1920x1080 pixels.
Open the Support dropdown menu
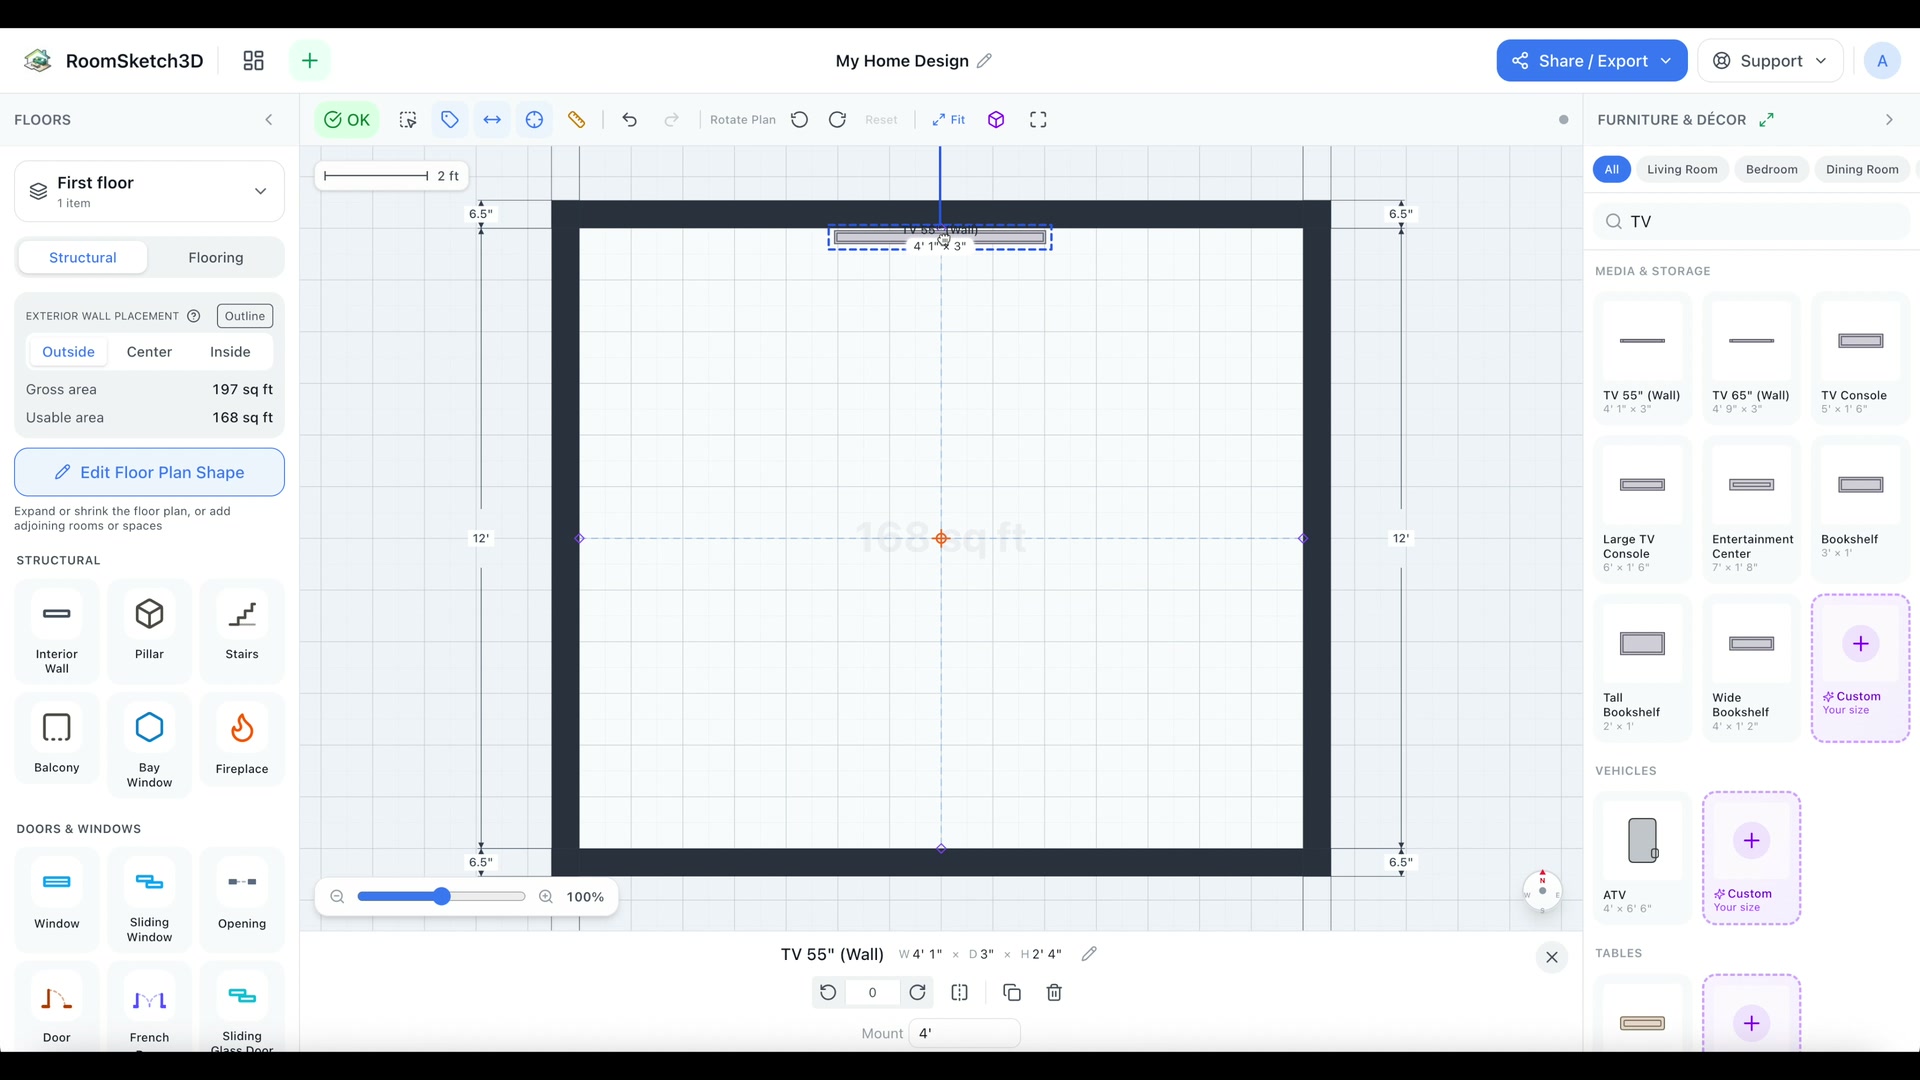1771,61
